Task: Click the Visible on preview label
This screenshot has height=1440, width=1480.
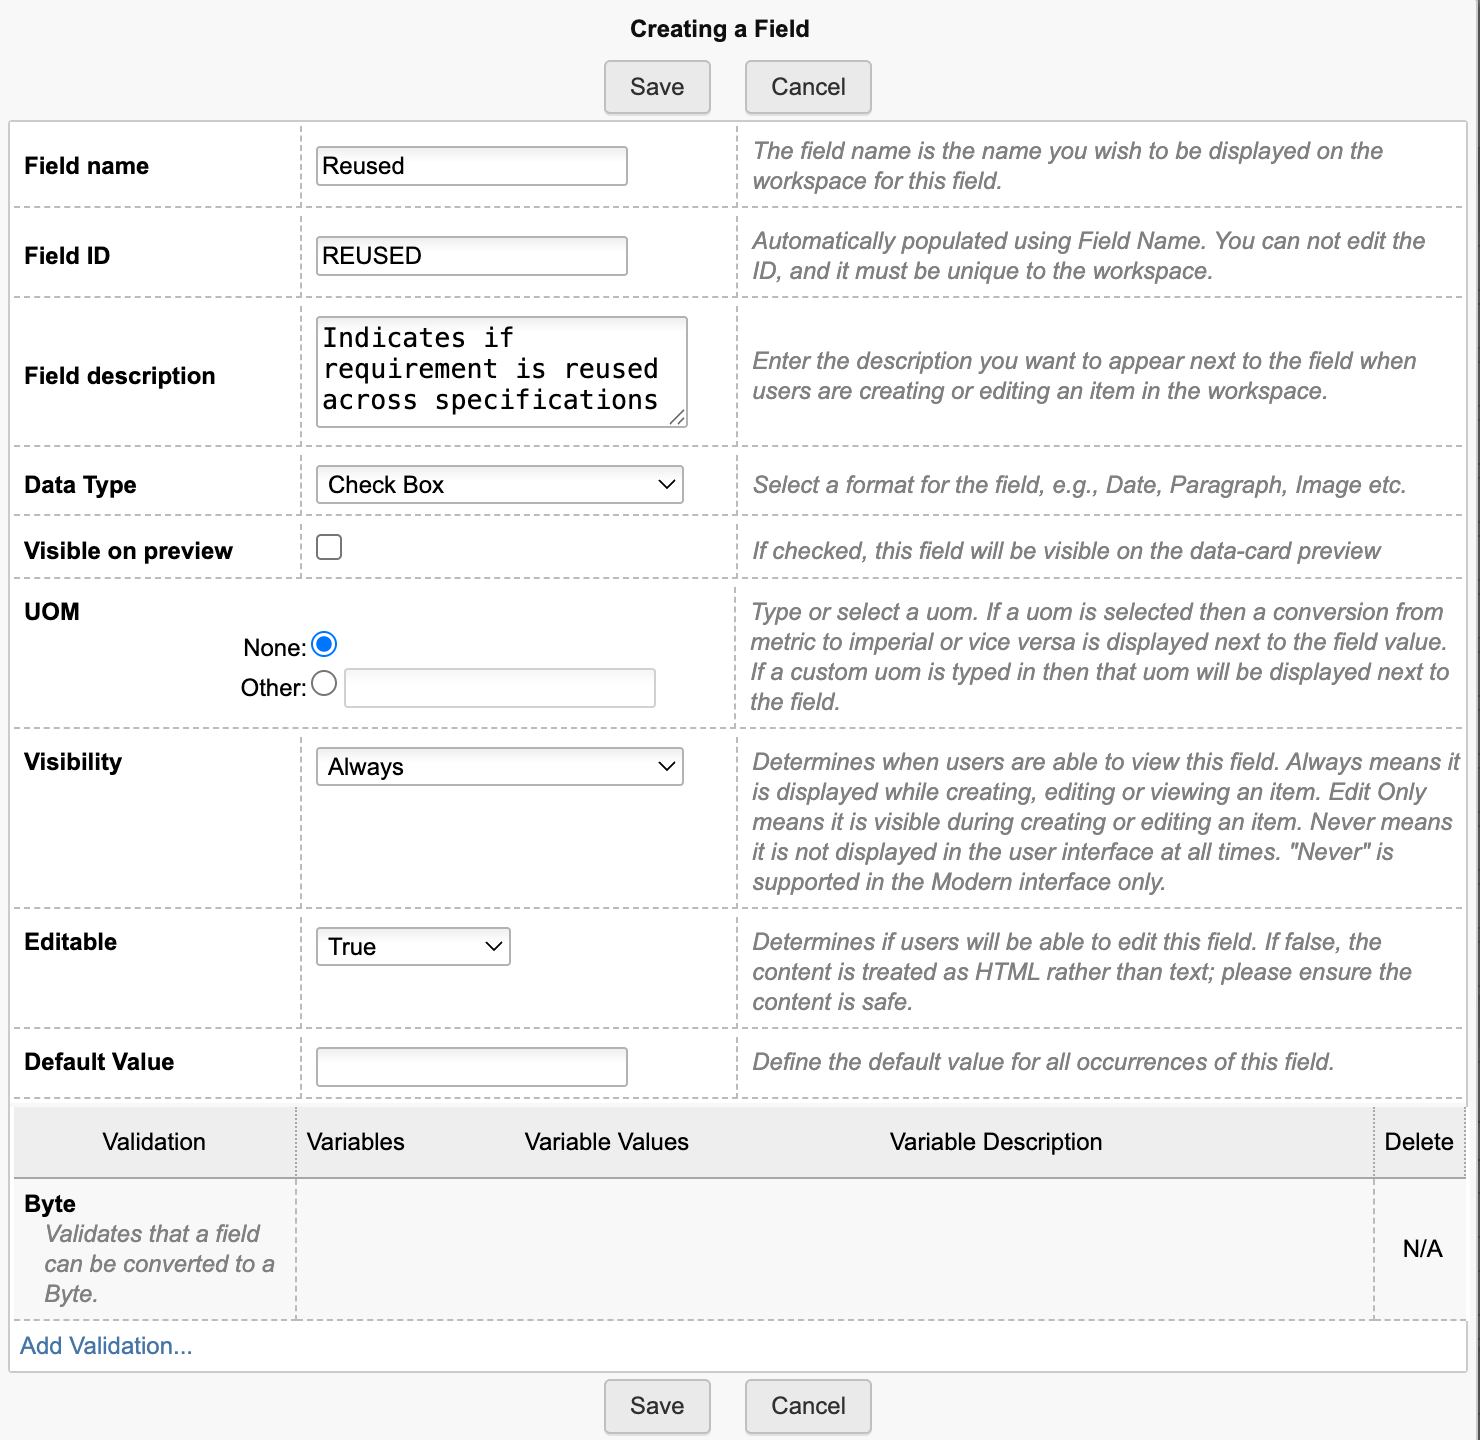Action: (128, 551)
